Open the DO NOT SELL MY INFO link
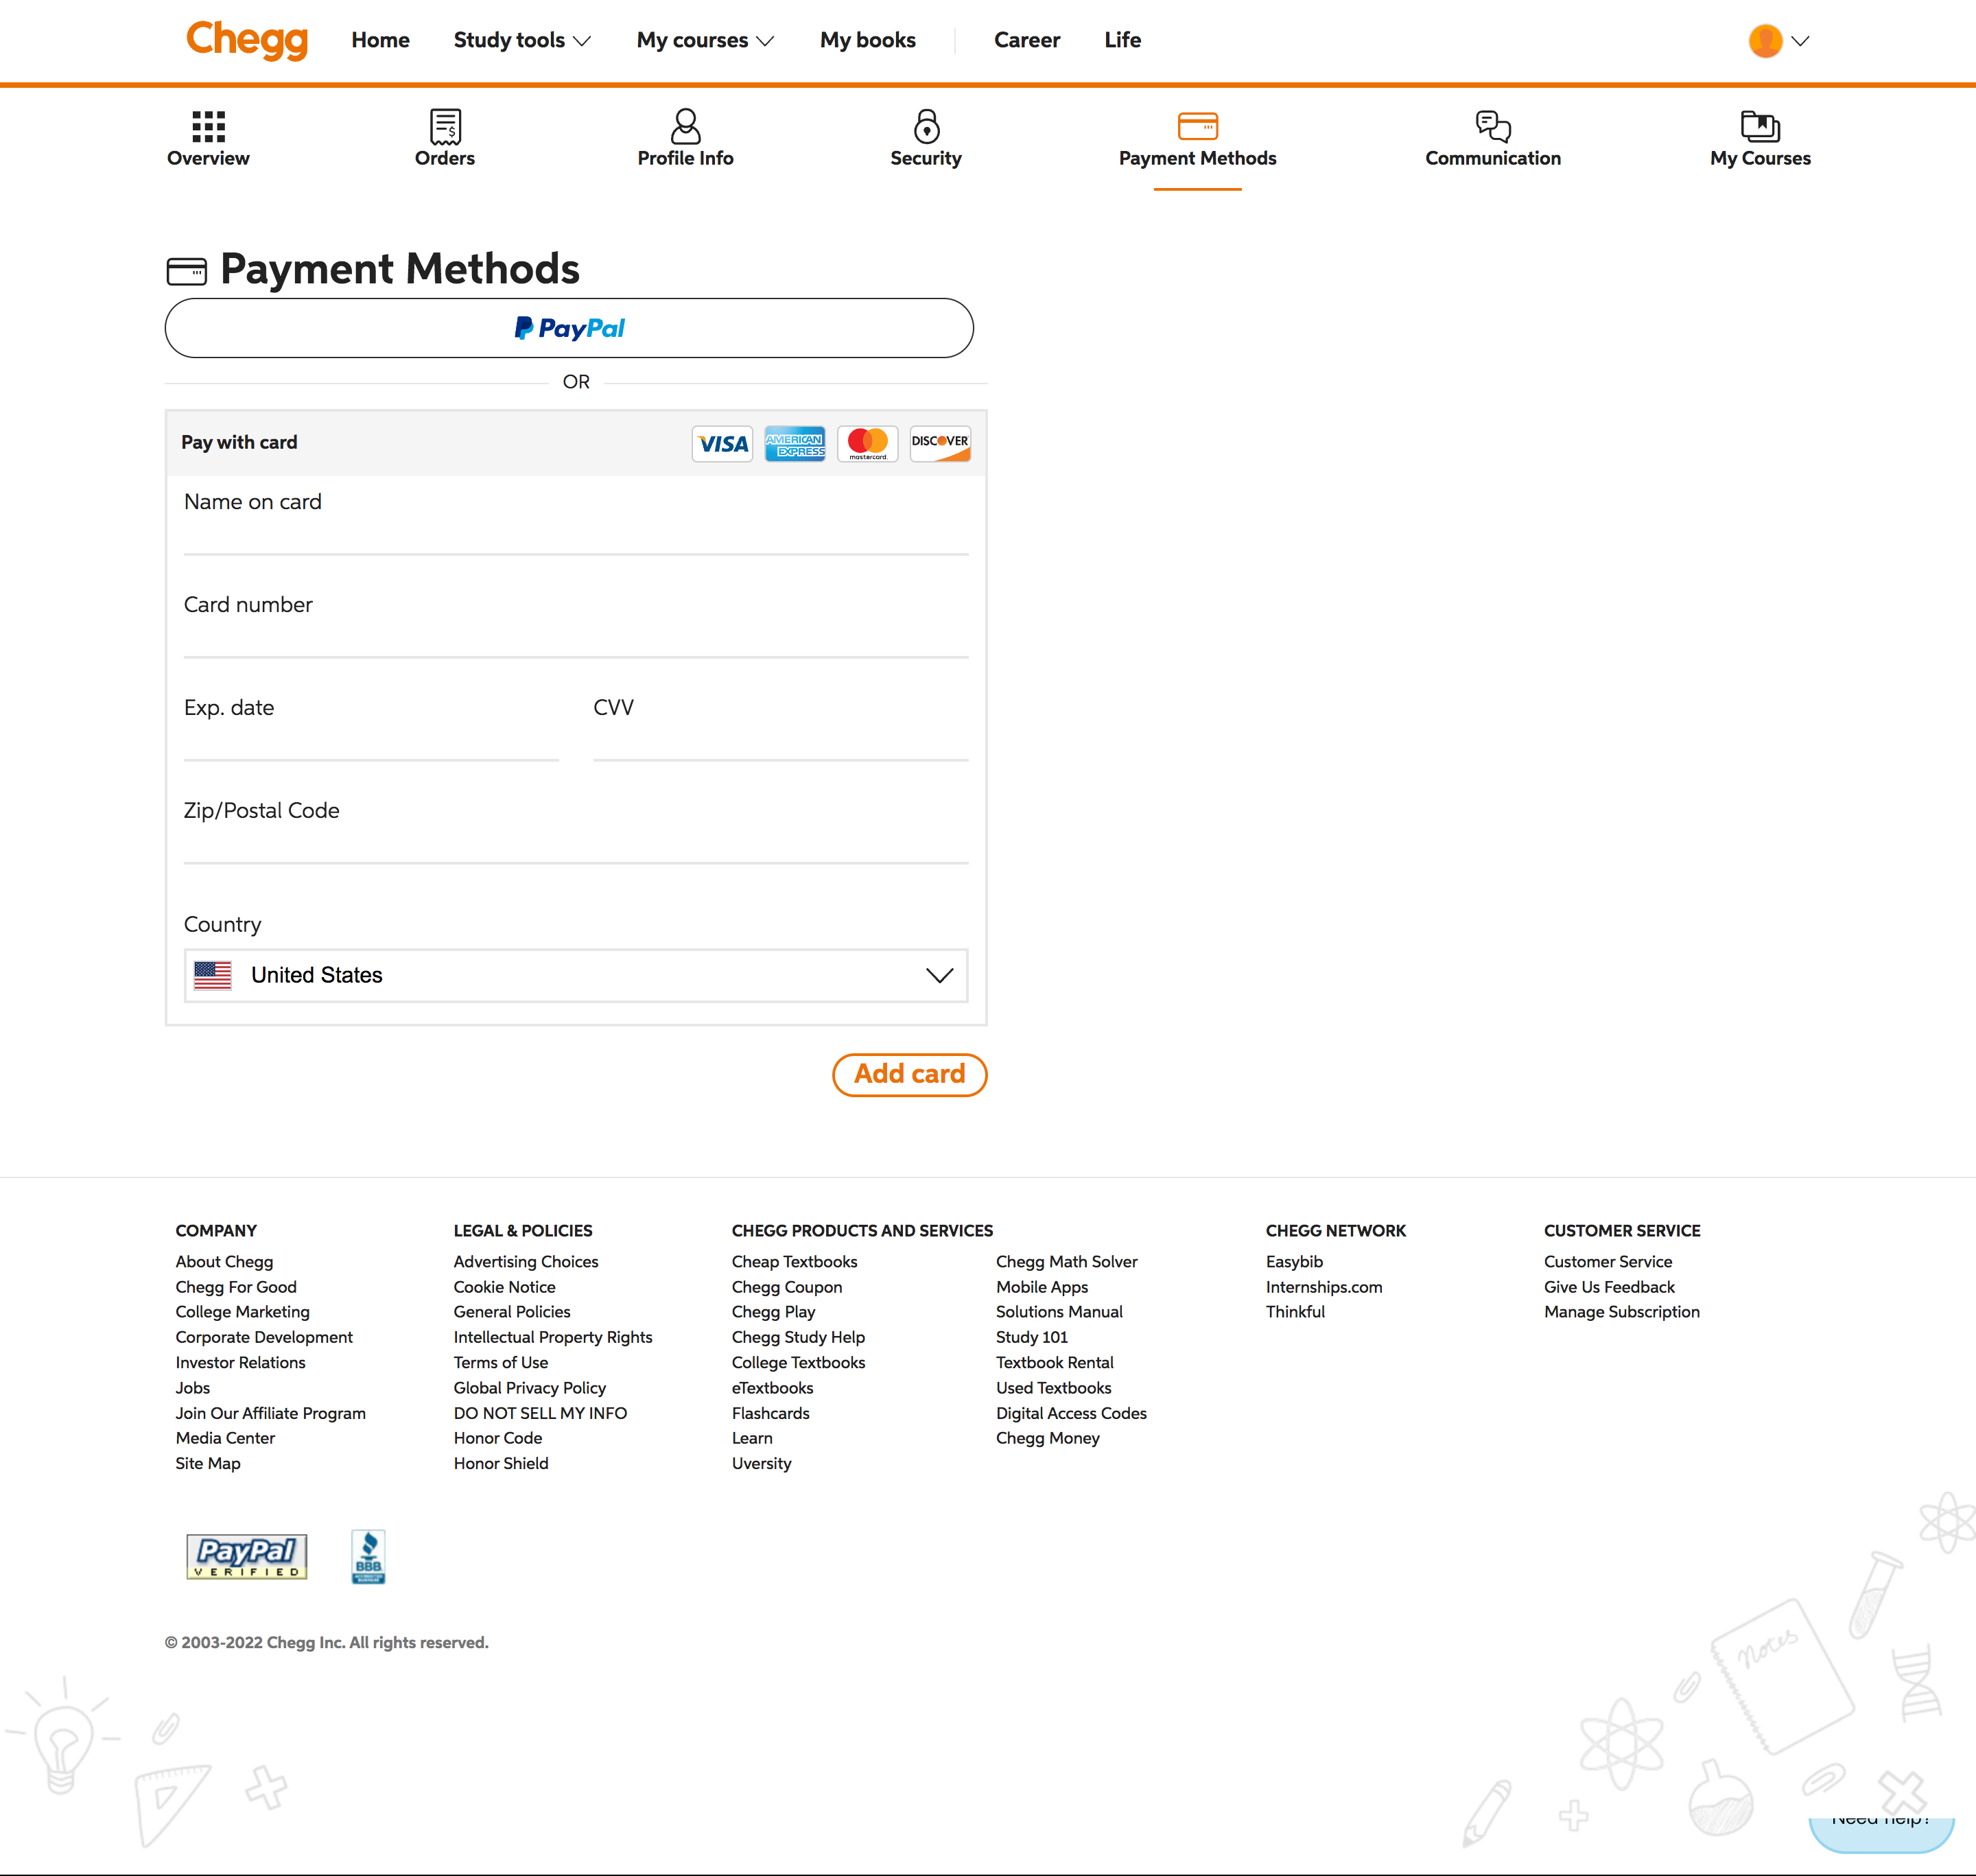Viewport: 1976px width, 1876px height. tap(540, 1413)
